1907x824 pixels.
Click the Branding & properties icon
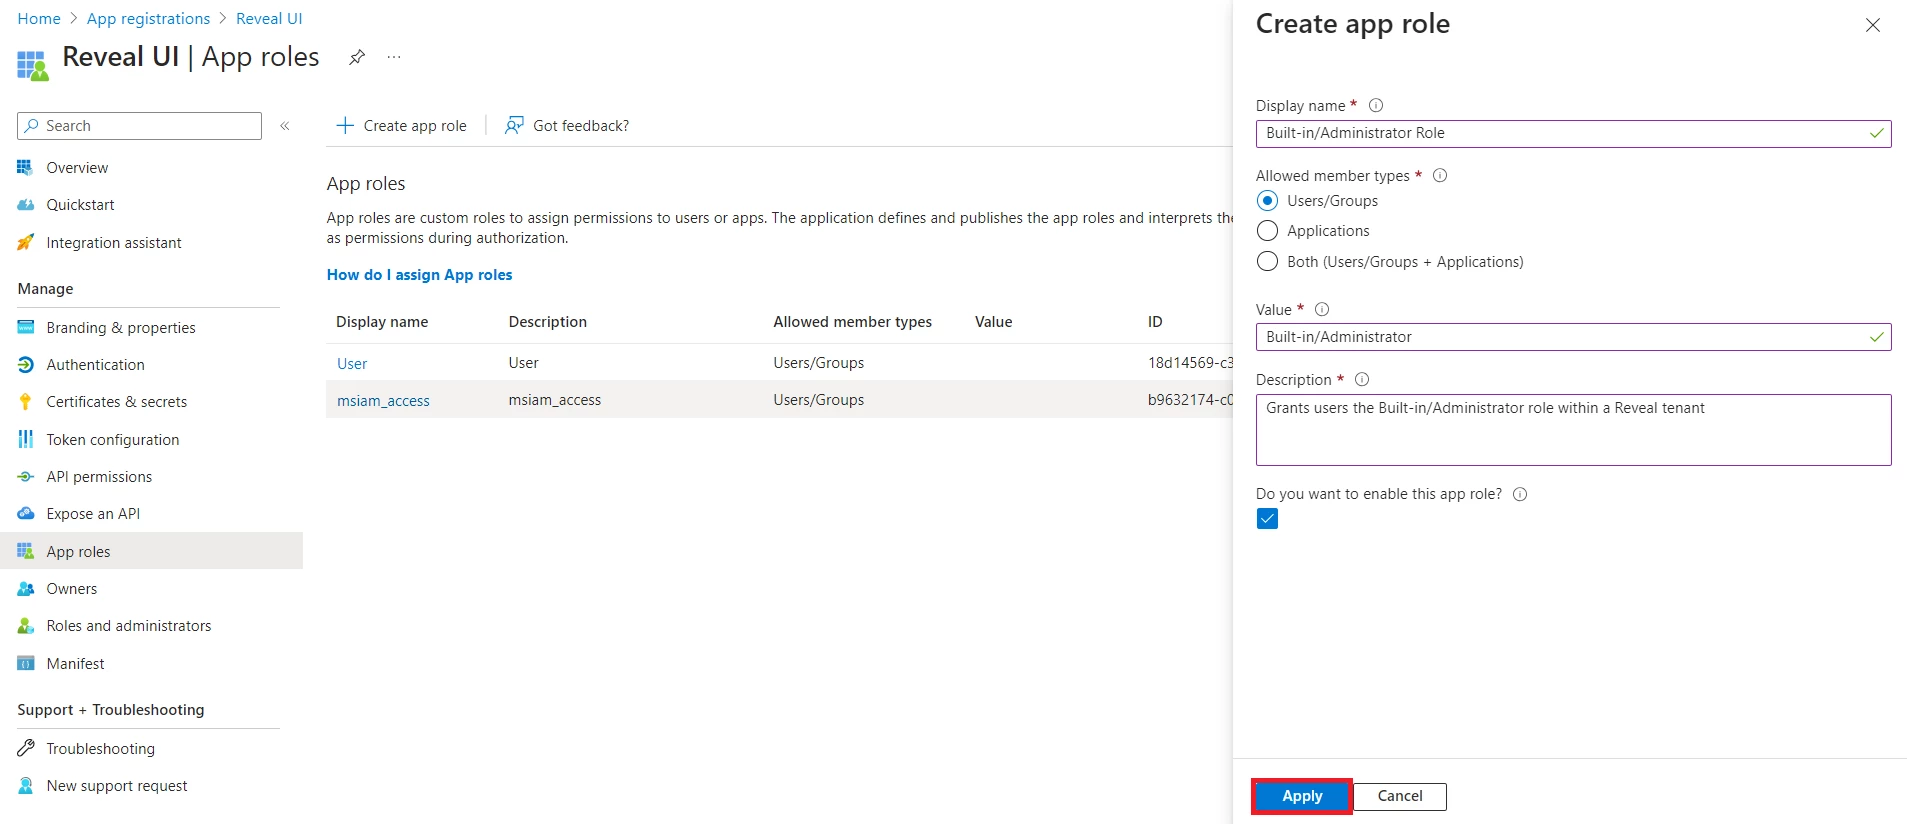tap(26, 327)
